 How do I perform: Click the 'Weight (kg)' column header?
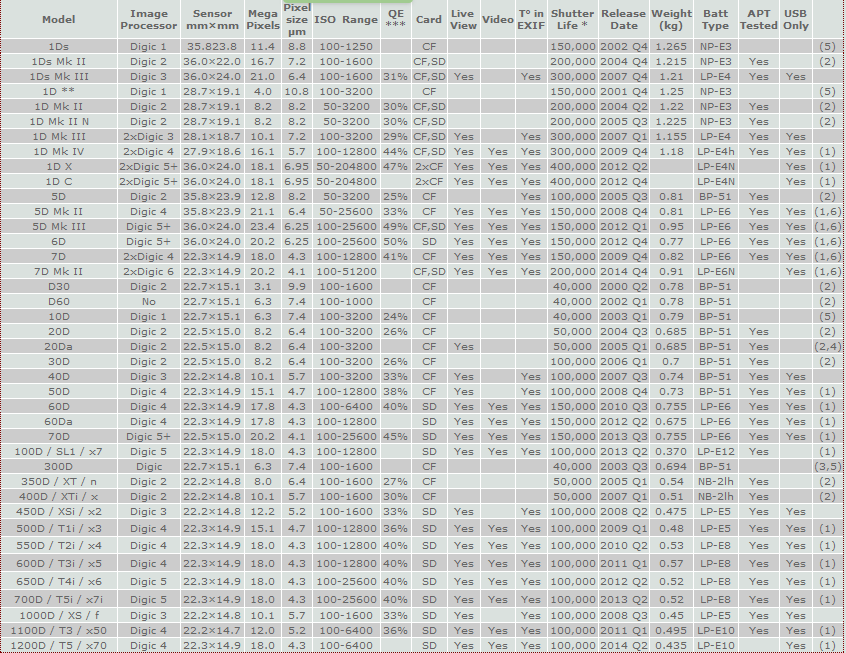[671, 19]
